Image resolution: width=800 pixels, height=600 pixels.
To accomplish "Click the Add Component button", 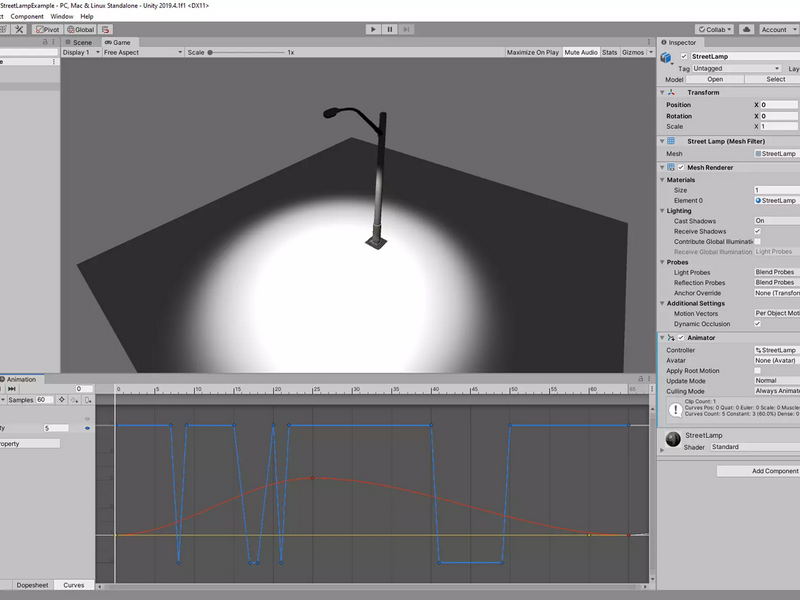I will [759, 471].
